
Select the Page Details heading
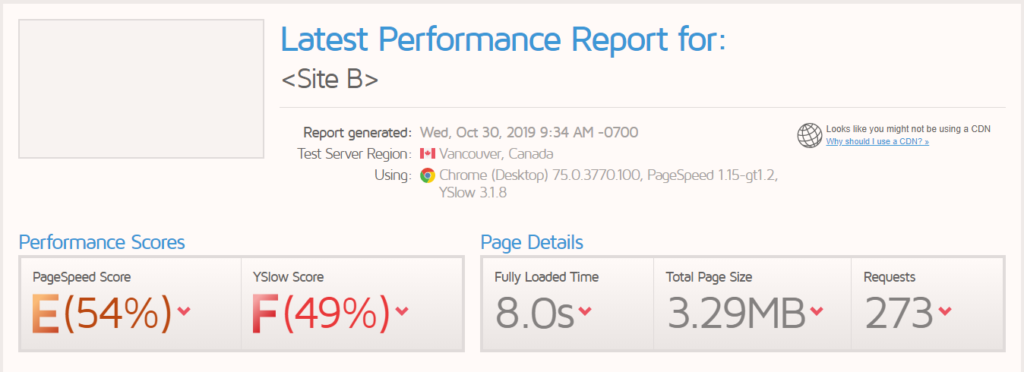532,243
